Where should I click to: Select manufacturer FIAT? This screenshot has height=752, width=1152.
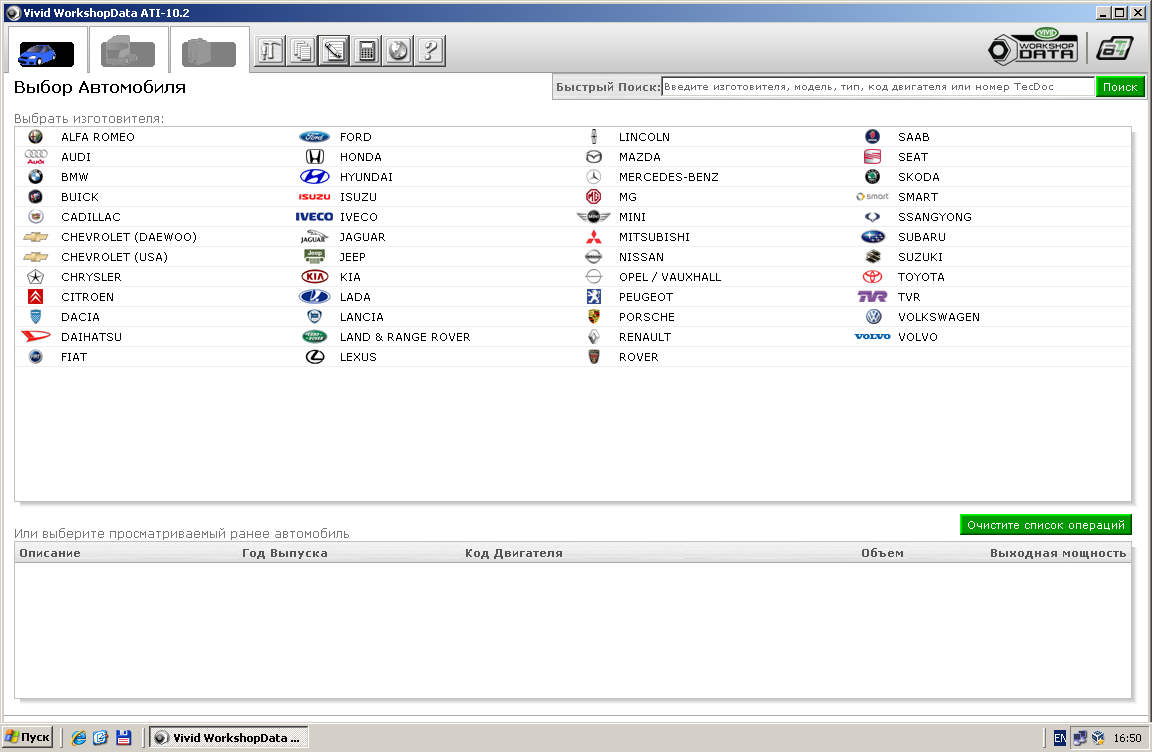[x=74, y=357]
